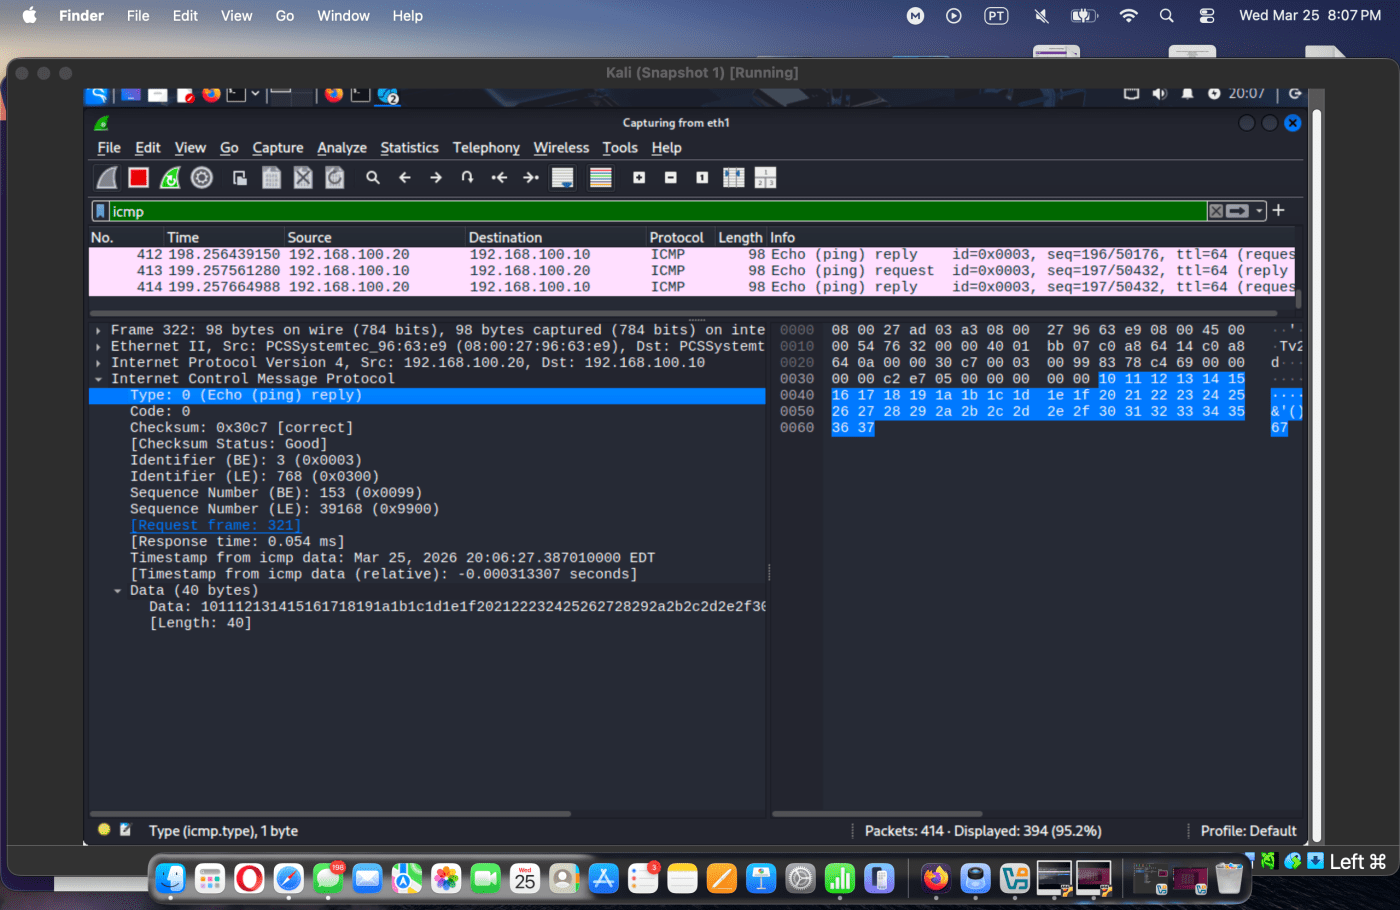This screenshot has height=910, width=1400.
Task: Open the Wireshark File menu
Action: [x=109, y=148]
